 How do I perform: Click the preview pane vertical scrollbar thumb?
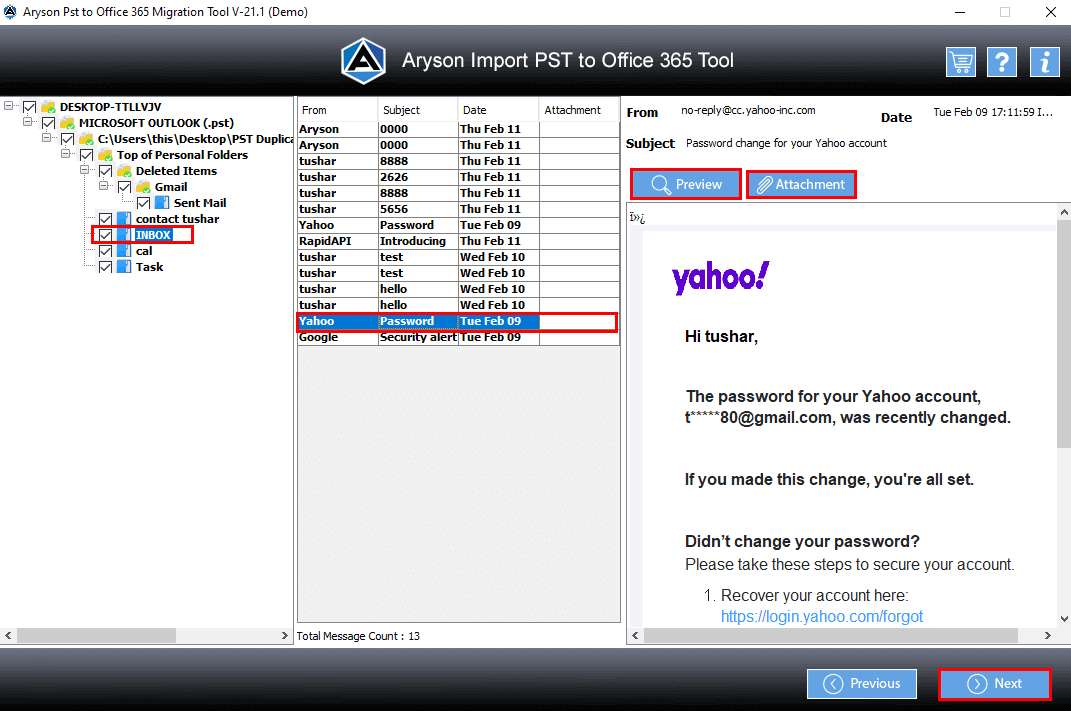[x=1063, y=335]
